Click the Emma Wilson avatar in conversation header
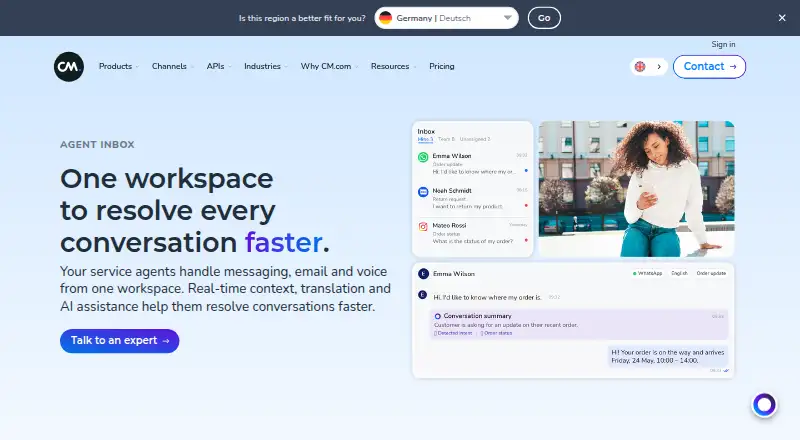 [423, 274]
